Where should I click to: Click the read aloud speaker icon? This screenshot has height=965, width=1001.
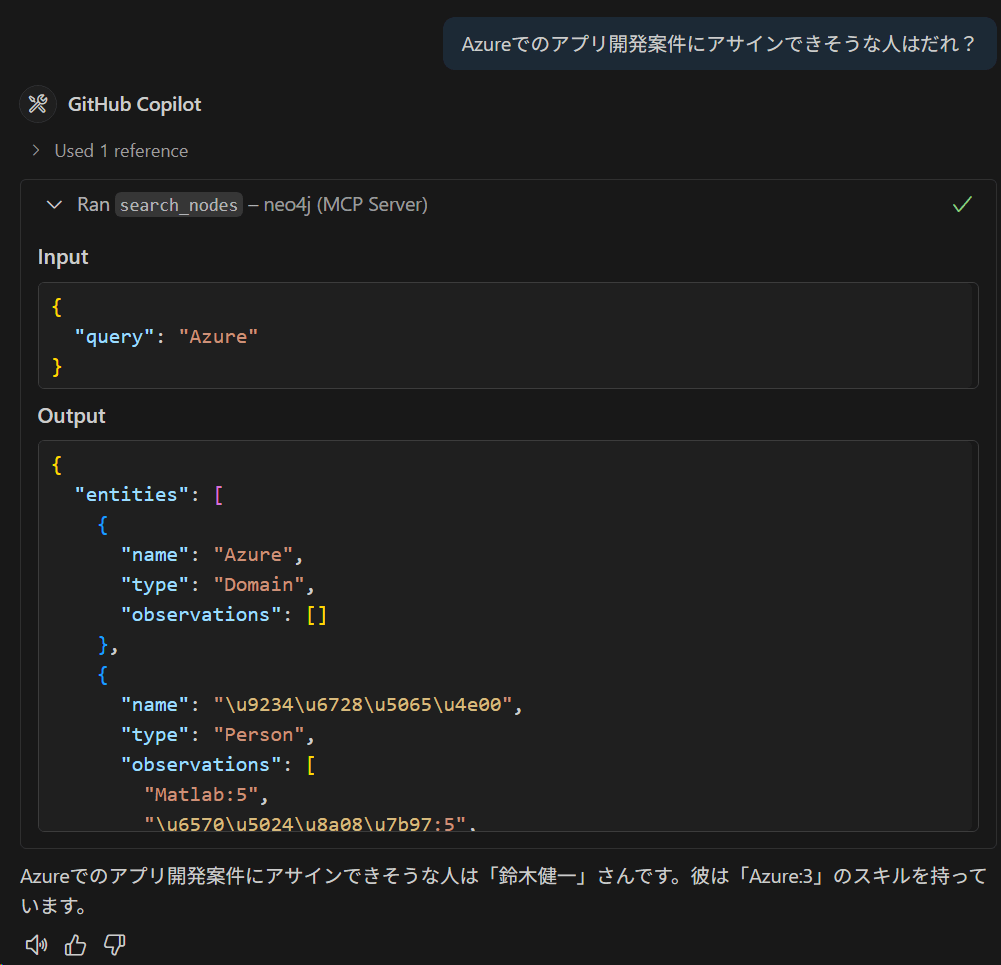[x=36, y=945]
